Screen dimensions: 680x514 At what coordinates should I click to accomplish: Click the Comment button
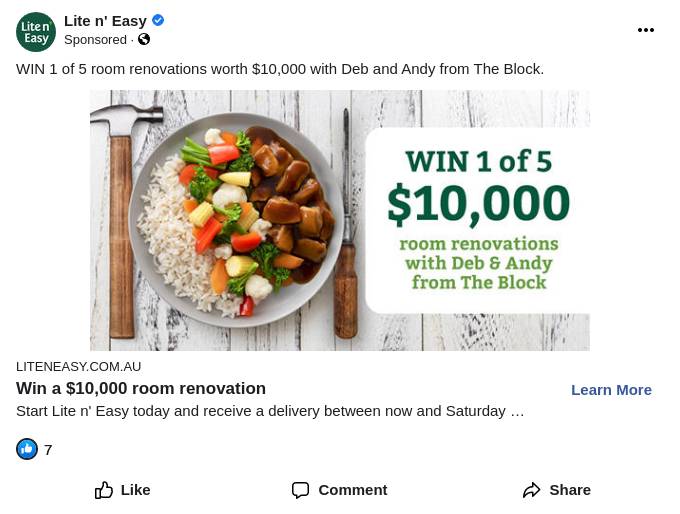pos(339,490)
